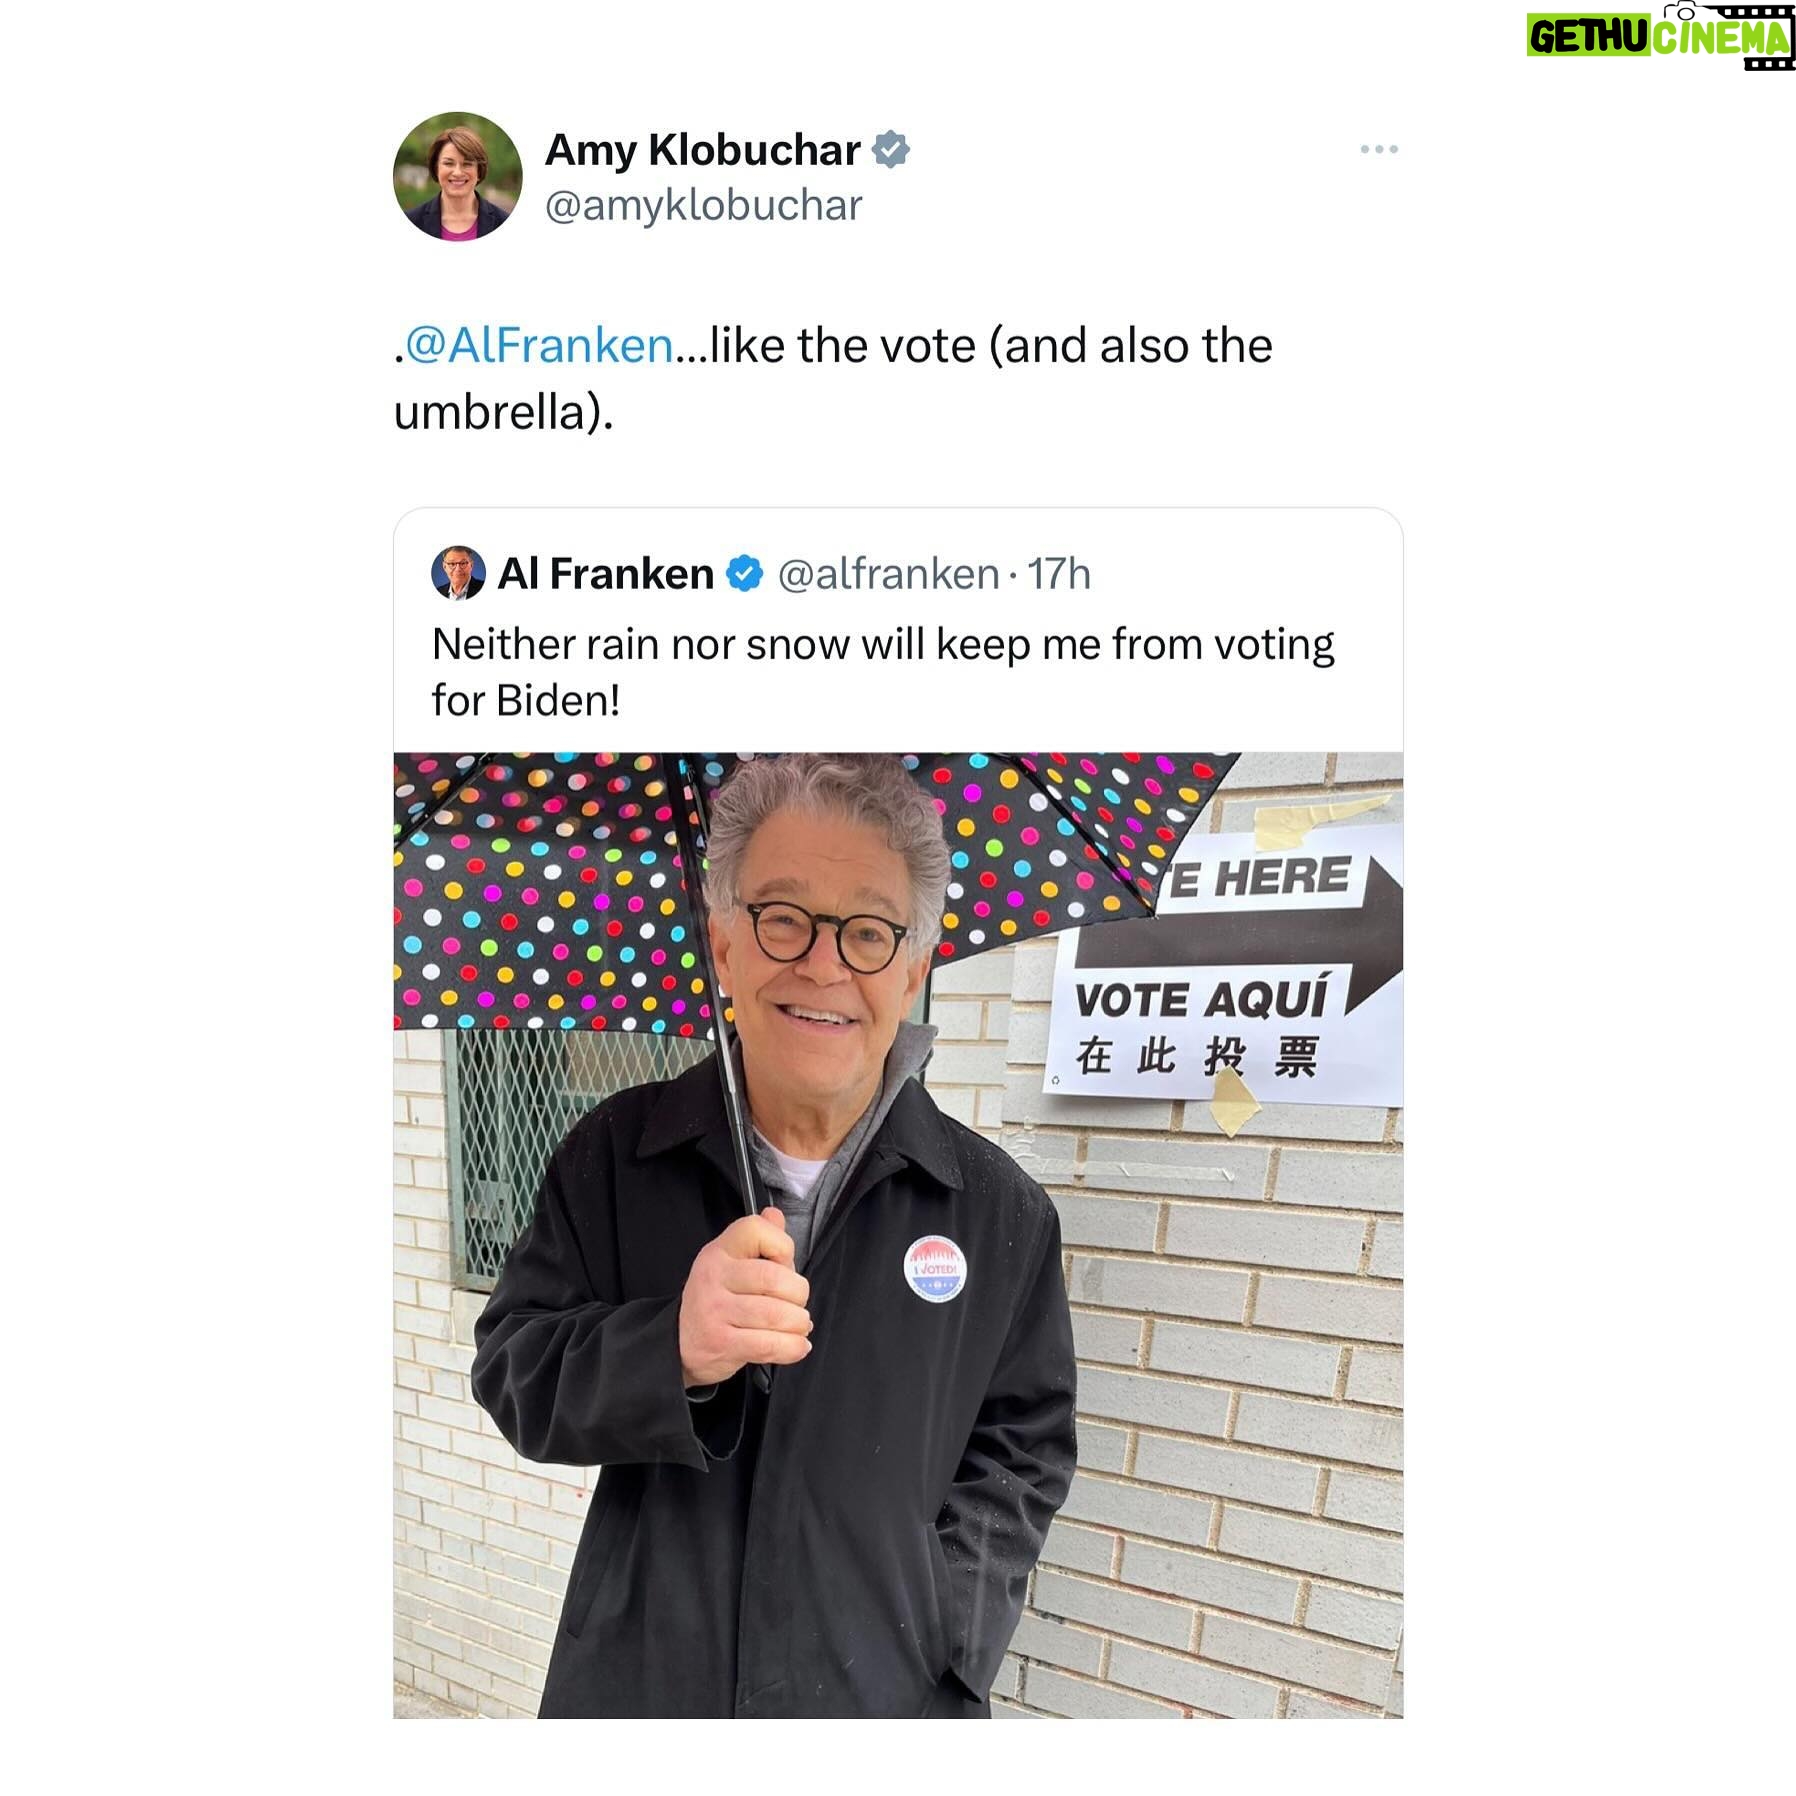This screenshot has height=1796, width=1796.
Task: Open the @amyklobuchar handle
Action: (703, 206)
